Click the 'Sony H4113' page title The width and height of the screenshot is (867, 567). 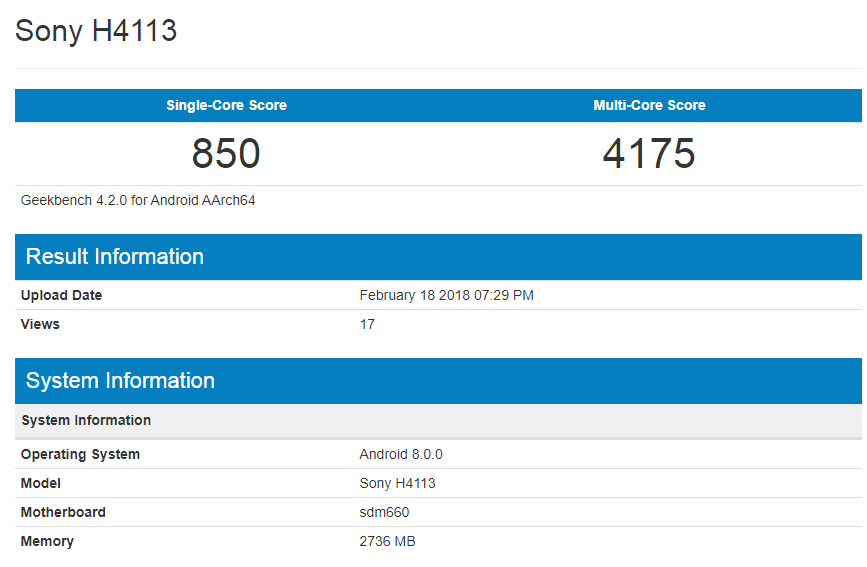point(96,30)
